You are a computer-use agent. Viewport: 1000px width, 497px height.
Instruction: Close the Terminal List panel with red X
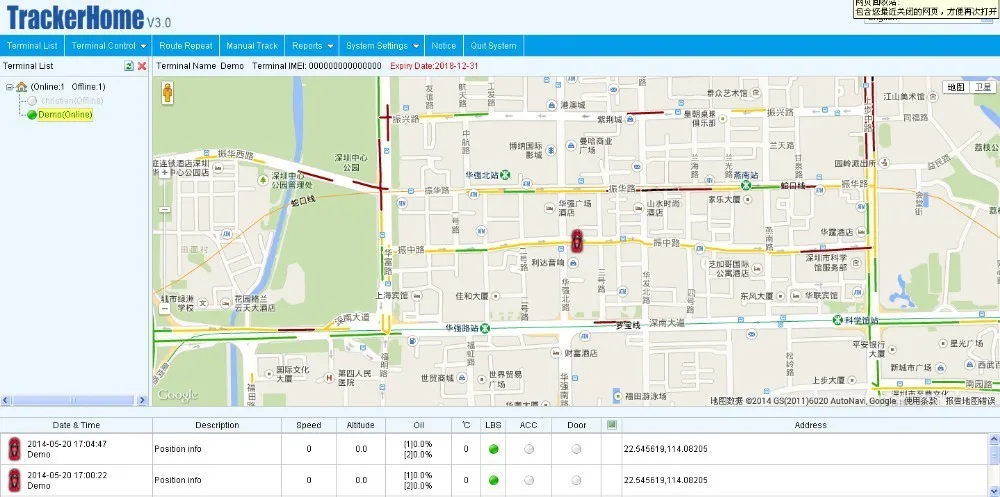click(142, 66)
